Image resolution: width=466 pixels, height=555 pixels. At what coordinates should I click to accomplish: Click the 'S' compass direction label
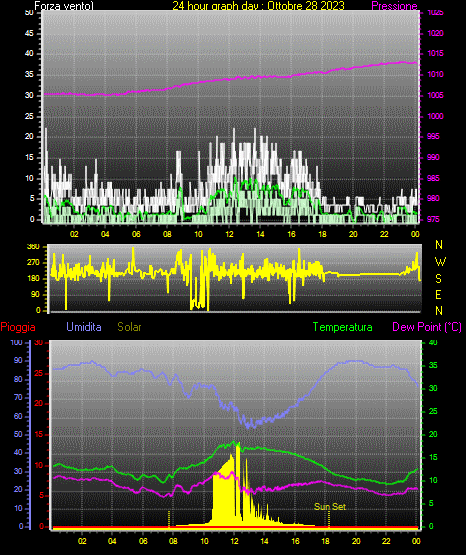click(438, 279)
